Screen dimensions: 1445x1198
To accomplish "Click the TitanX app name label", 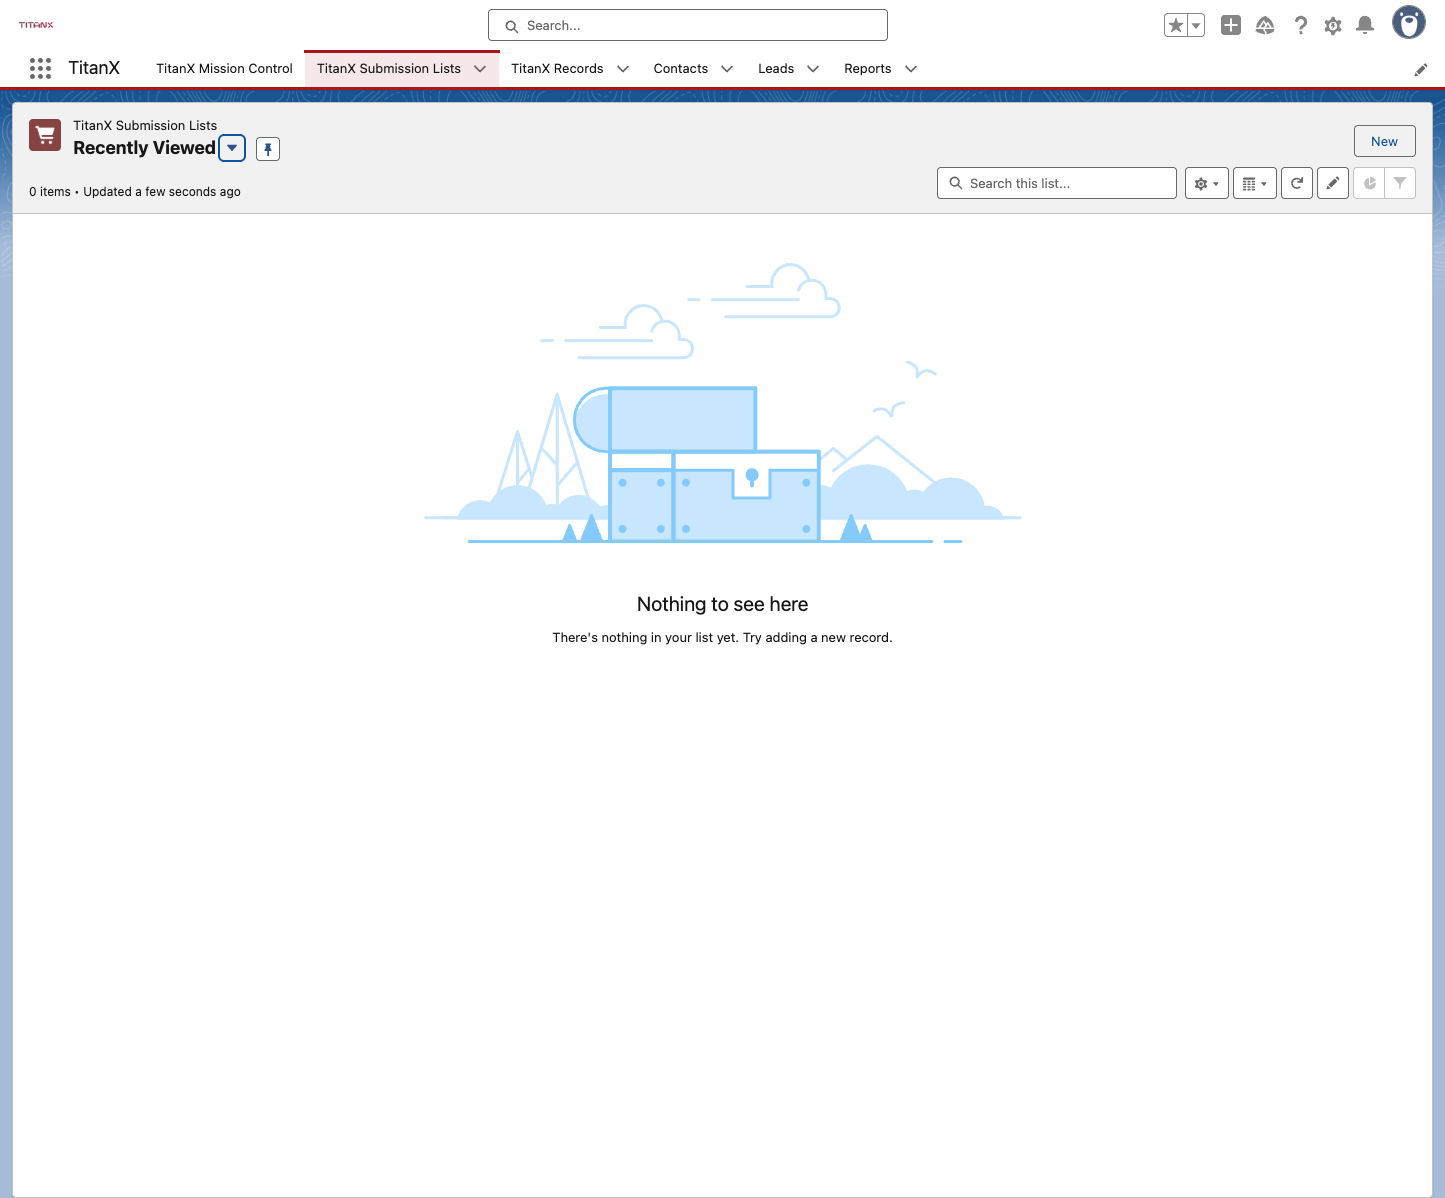I will click(94, 68).
